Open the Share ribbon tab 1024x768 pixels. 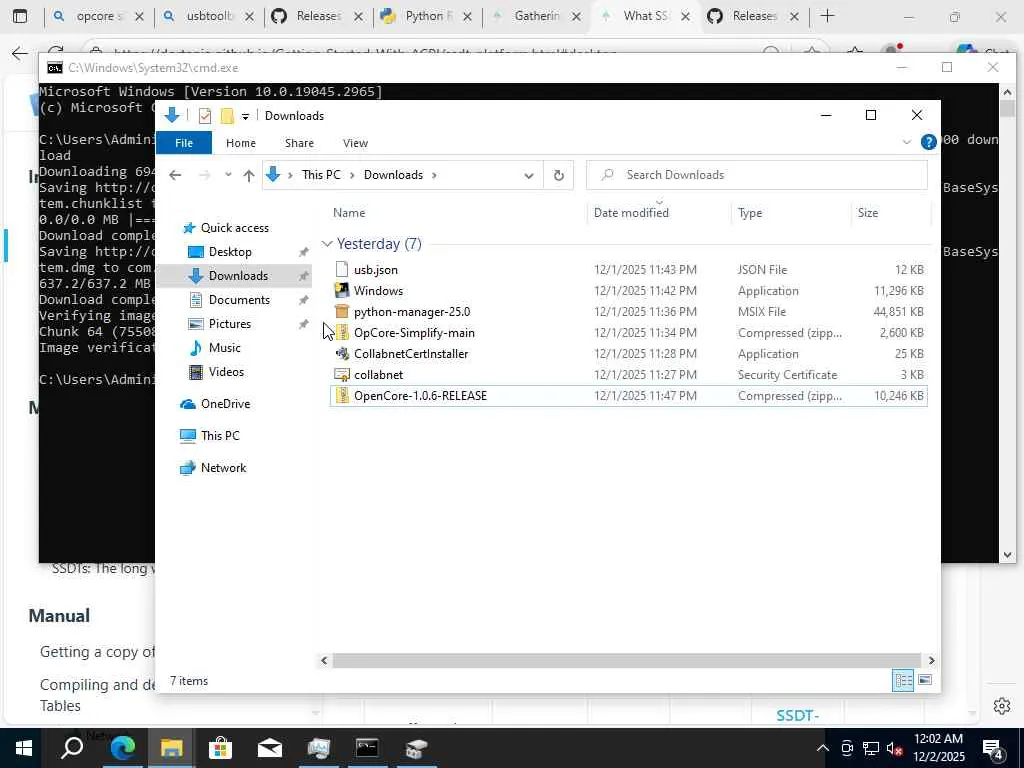pyautogui.click(x=299, y=143)
